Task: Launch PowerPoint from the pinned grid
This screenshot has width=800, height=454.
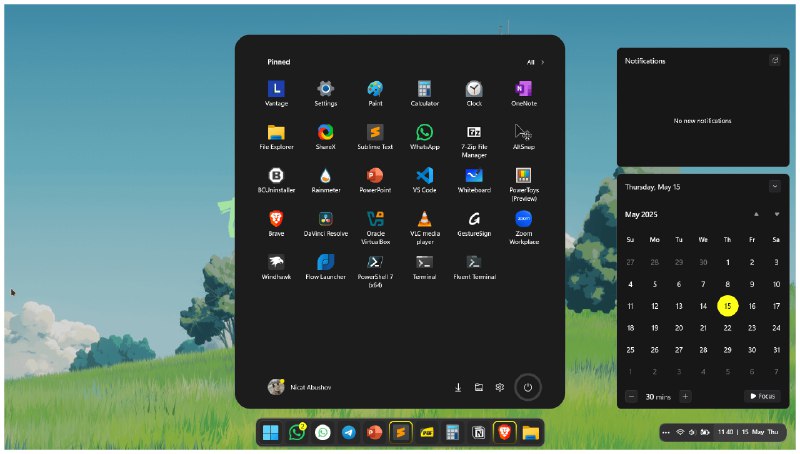Action: [375, 180]
